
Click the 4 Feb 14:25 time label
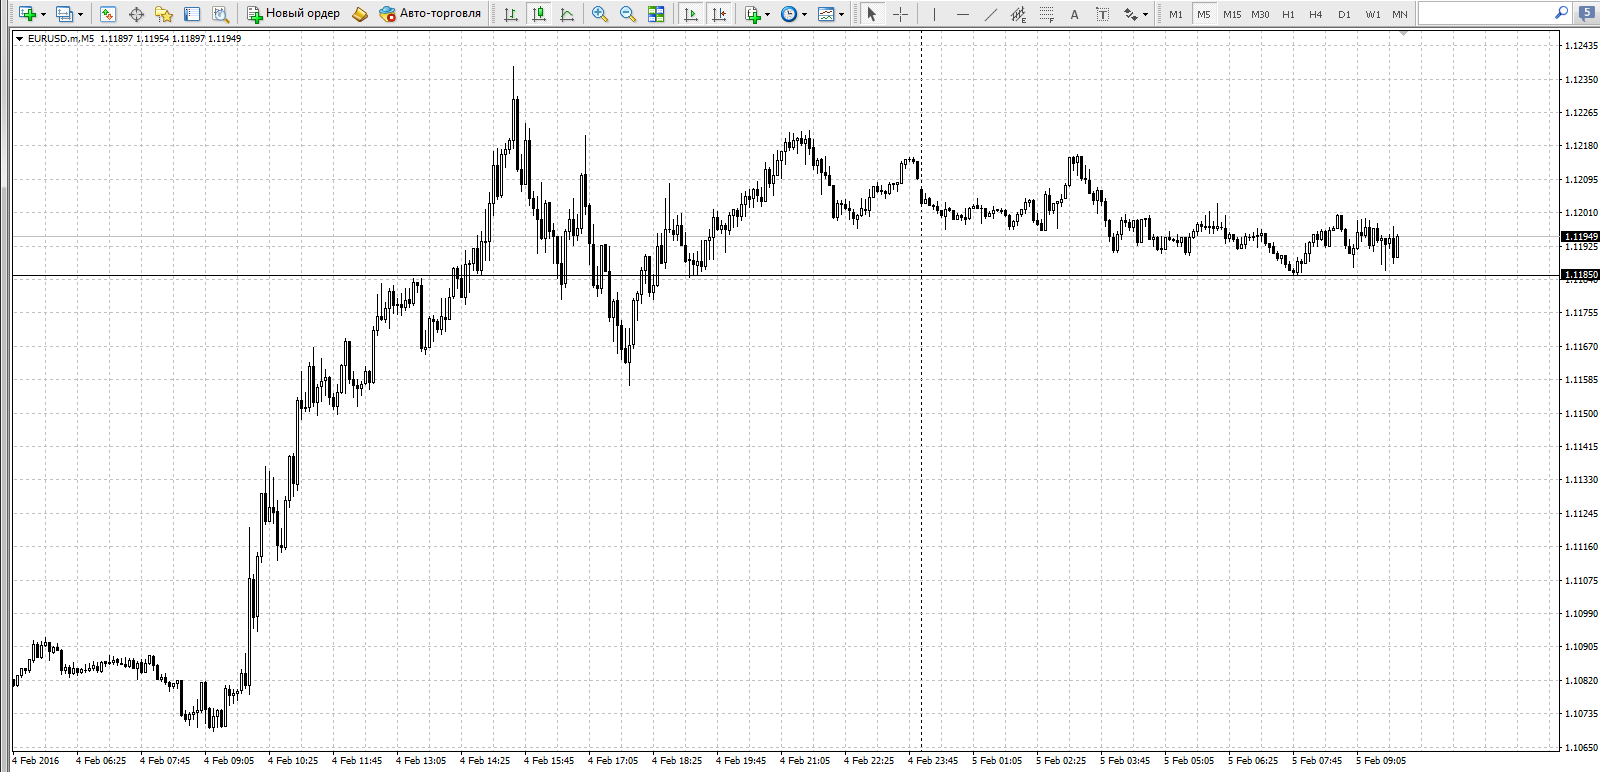[485, 761]
